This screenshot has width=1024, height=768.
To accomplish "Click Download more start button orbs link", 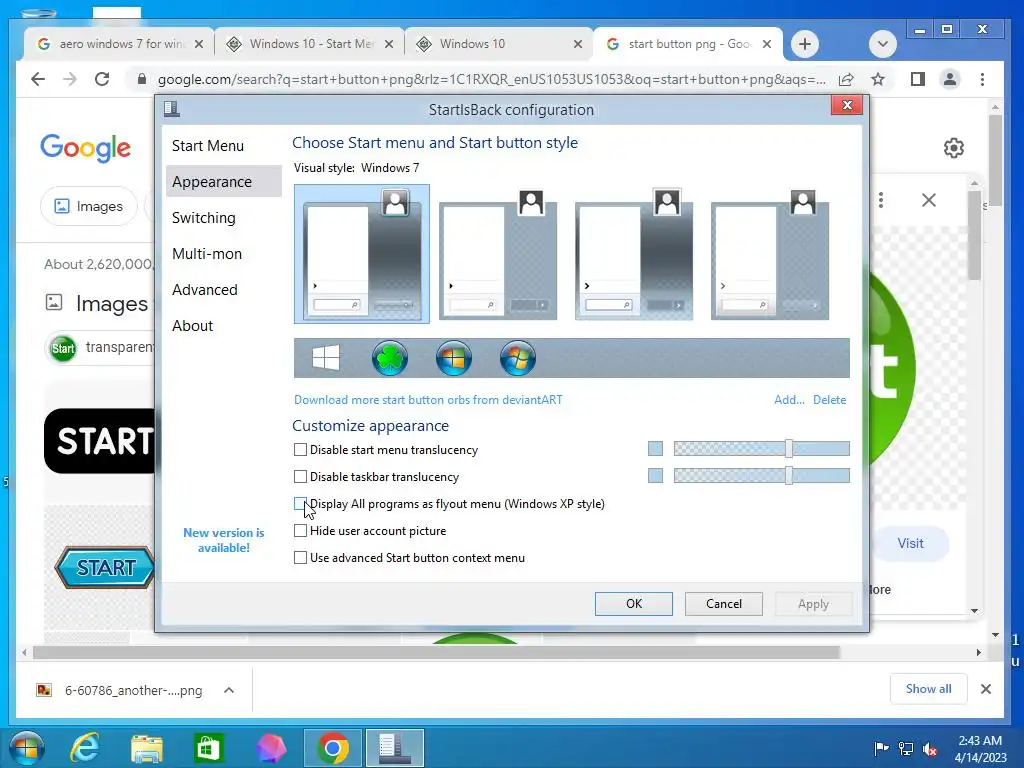I will point(428,400).
